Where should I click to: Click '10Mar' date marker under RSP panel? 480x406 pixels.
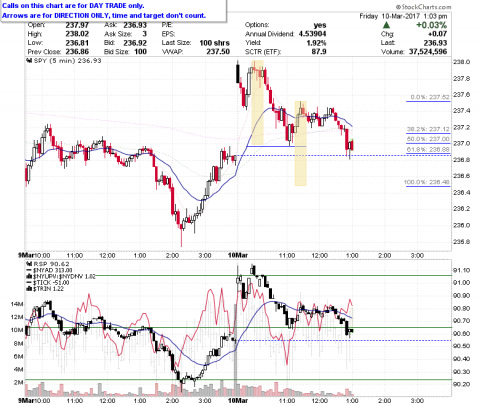pyautogui.click(x=238, y=400)
